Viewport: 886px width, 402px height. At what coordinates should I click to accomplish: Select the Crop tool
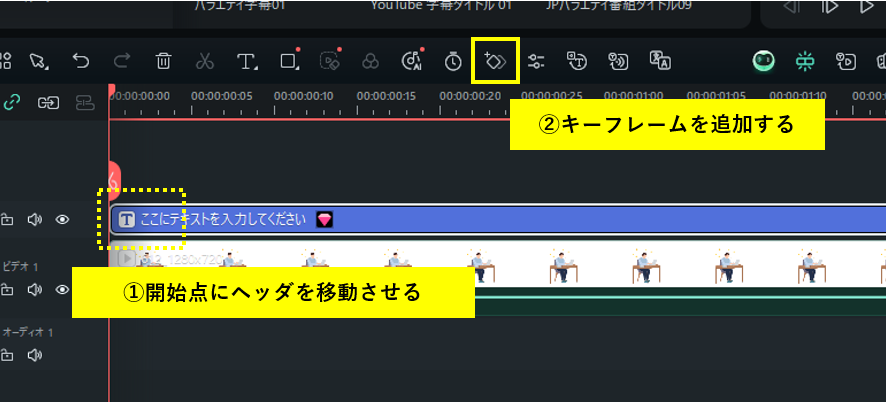(289, 60)
